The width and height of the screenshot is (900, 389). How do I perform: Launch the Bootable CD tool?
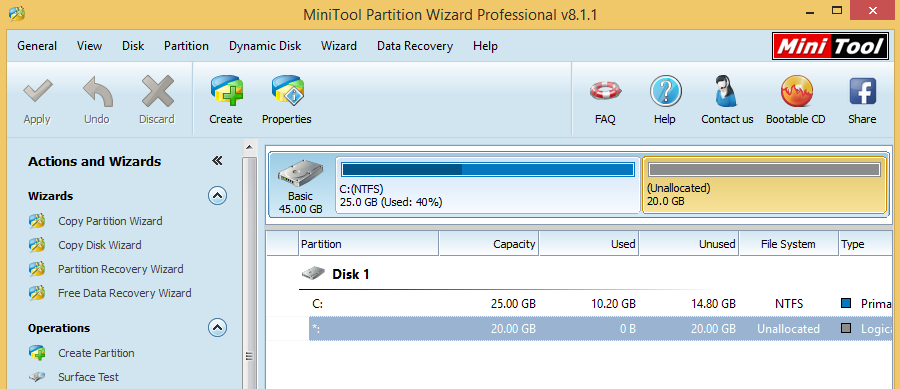[x=796, y=91]
